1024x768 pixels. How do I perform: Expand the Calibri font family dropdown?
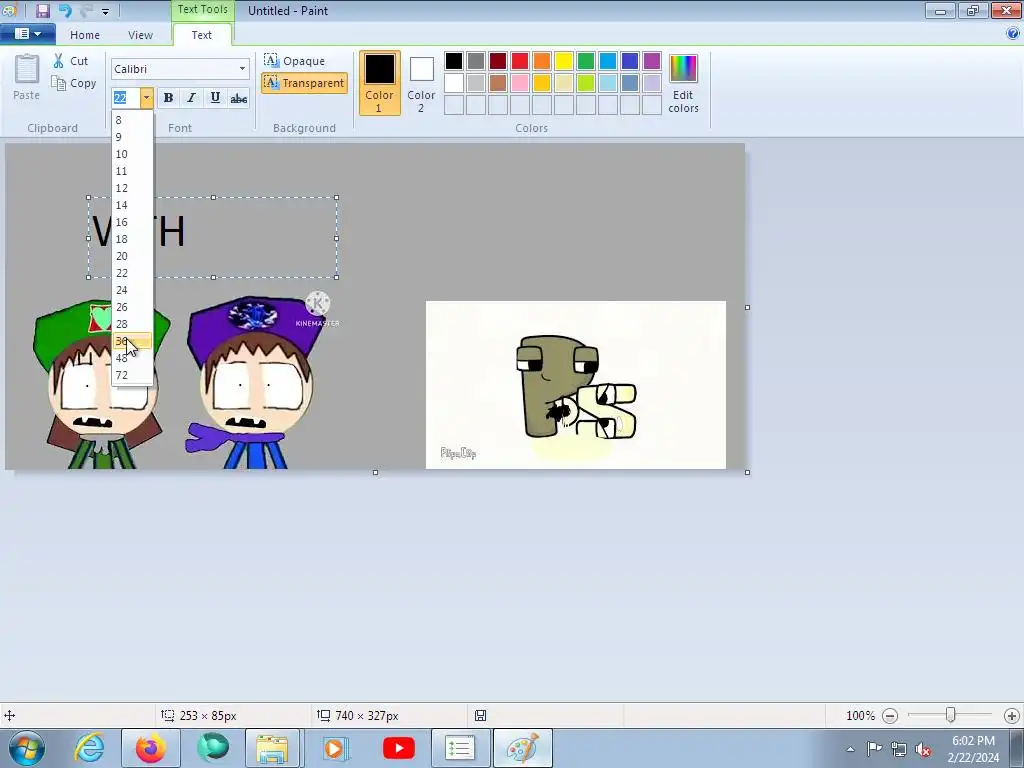[x=242, y=69]
